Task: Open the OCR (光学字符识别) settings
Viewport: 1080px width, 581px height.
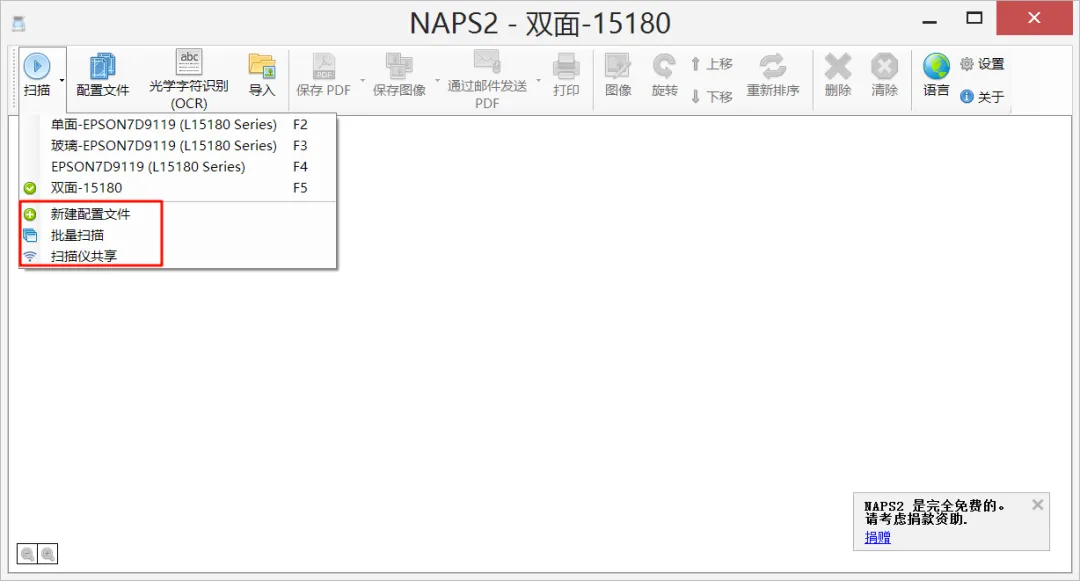Action: click(x=189, y=80)
